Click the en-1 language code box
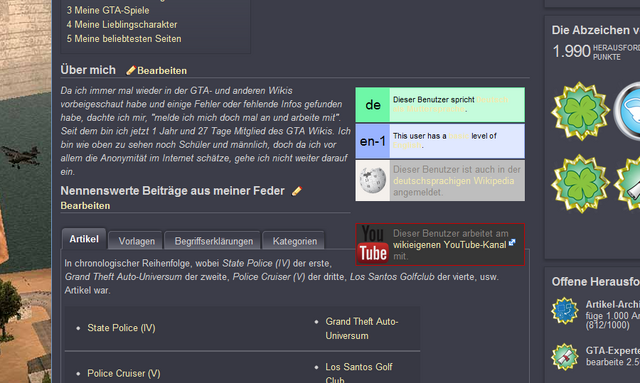 [373, 141]
